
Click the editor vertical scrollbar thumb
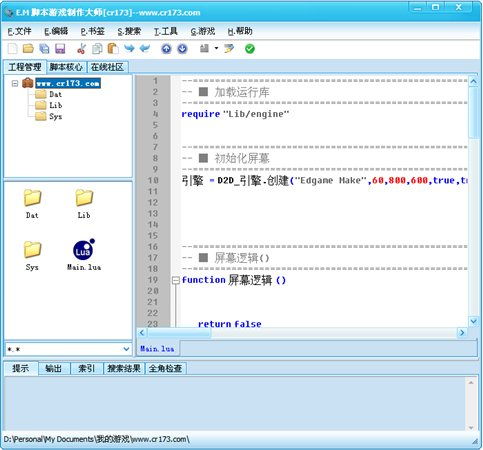click(473, 112)
